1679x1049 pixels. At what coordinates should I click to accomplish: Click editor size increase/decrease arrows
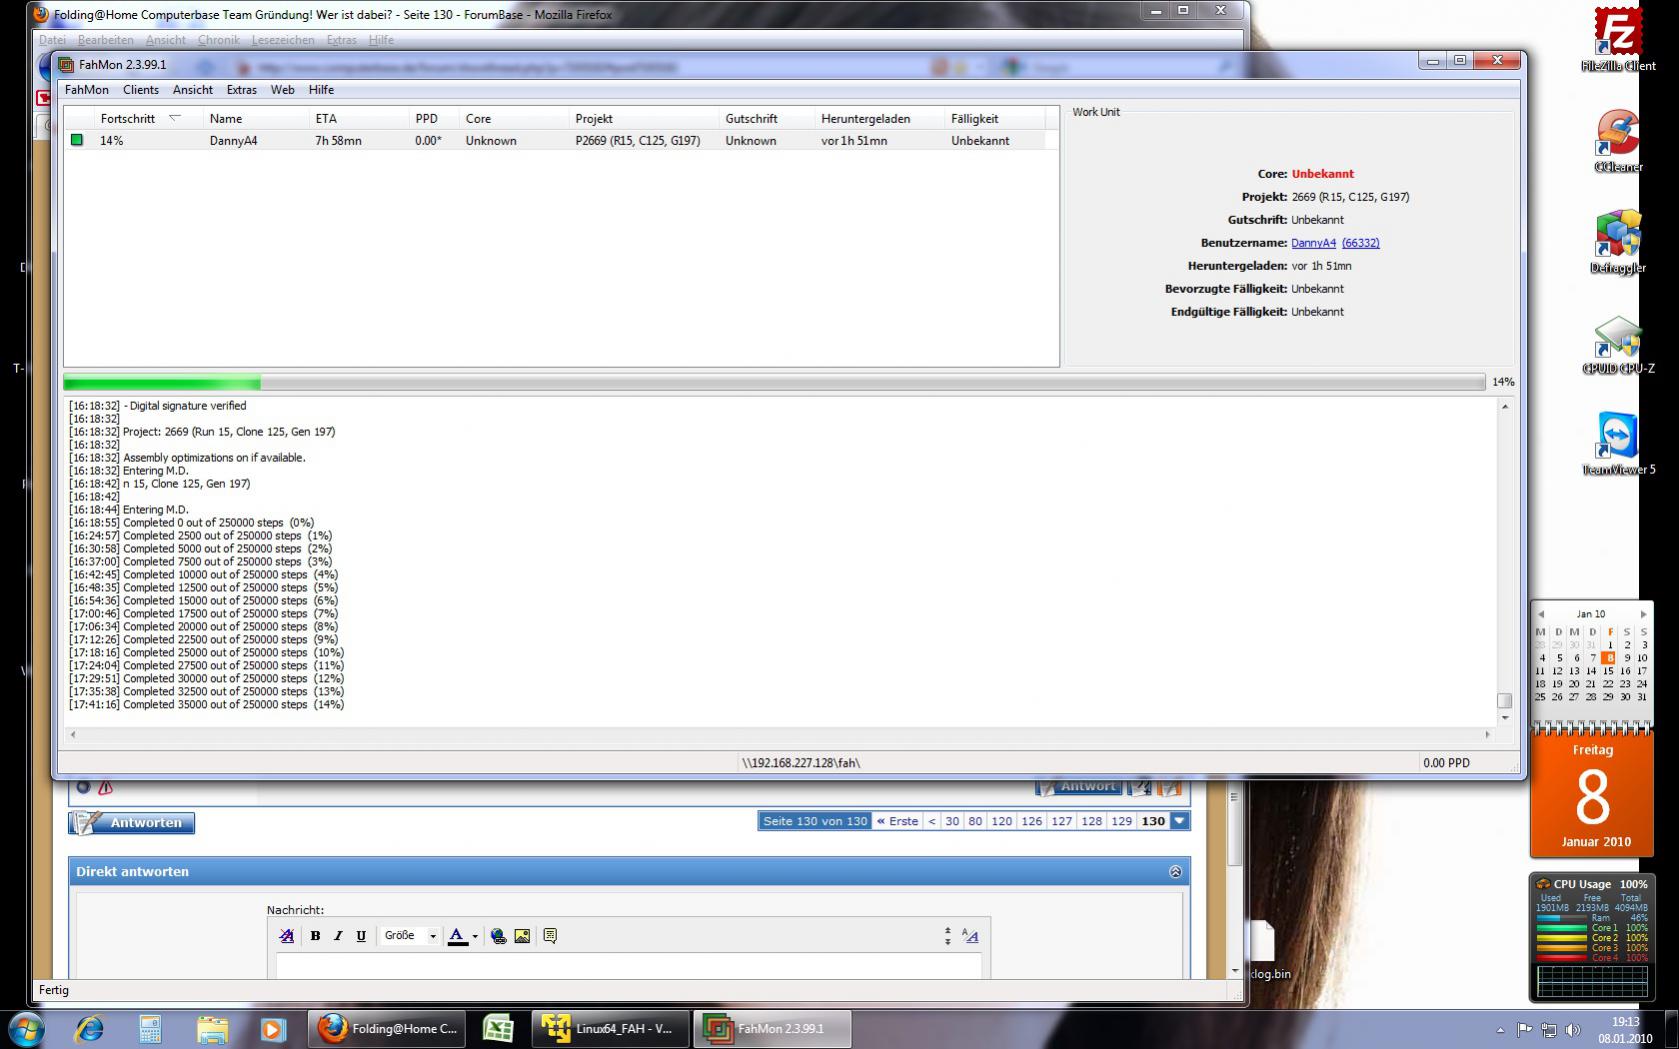pos(948,936)
